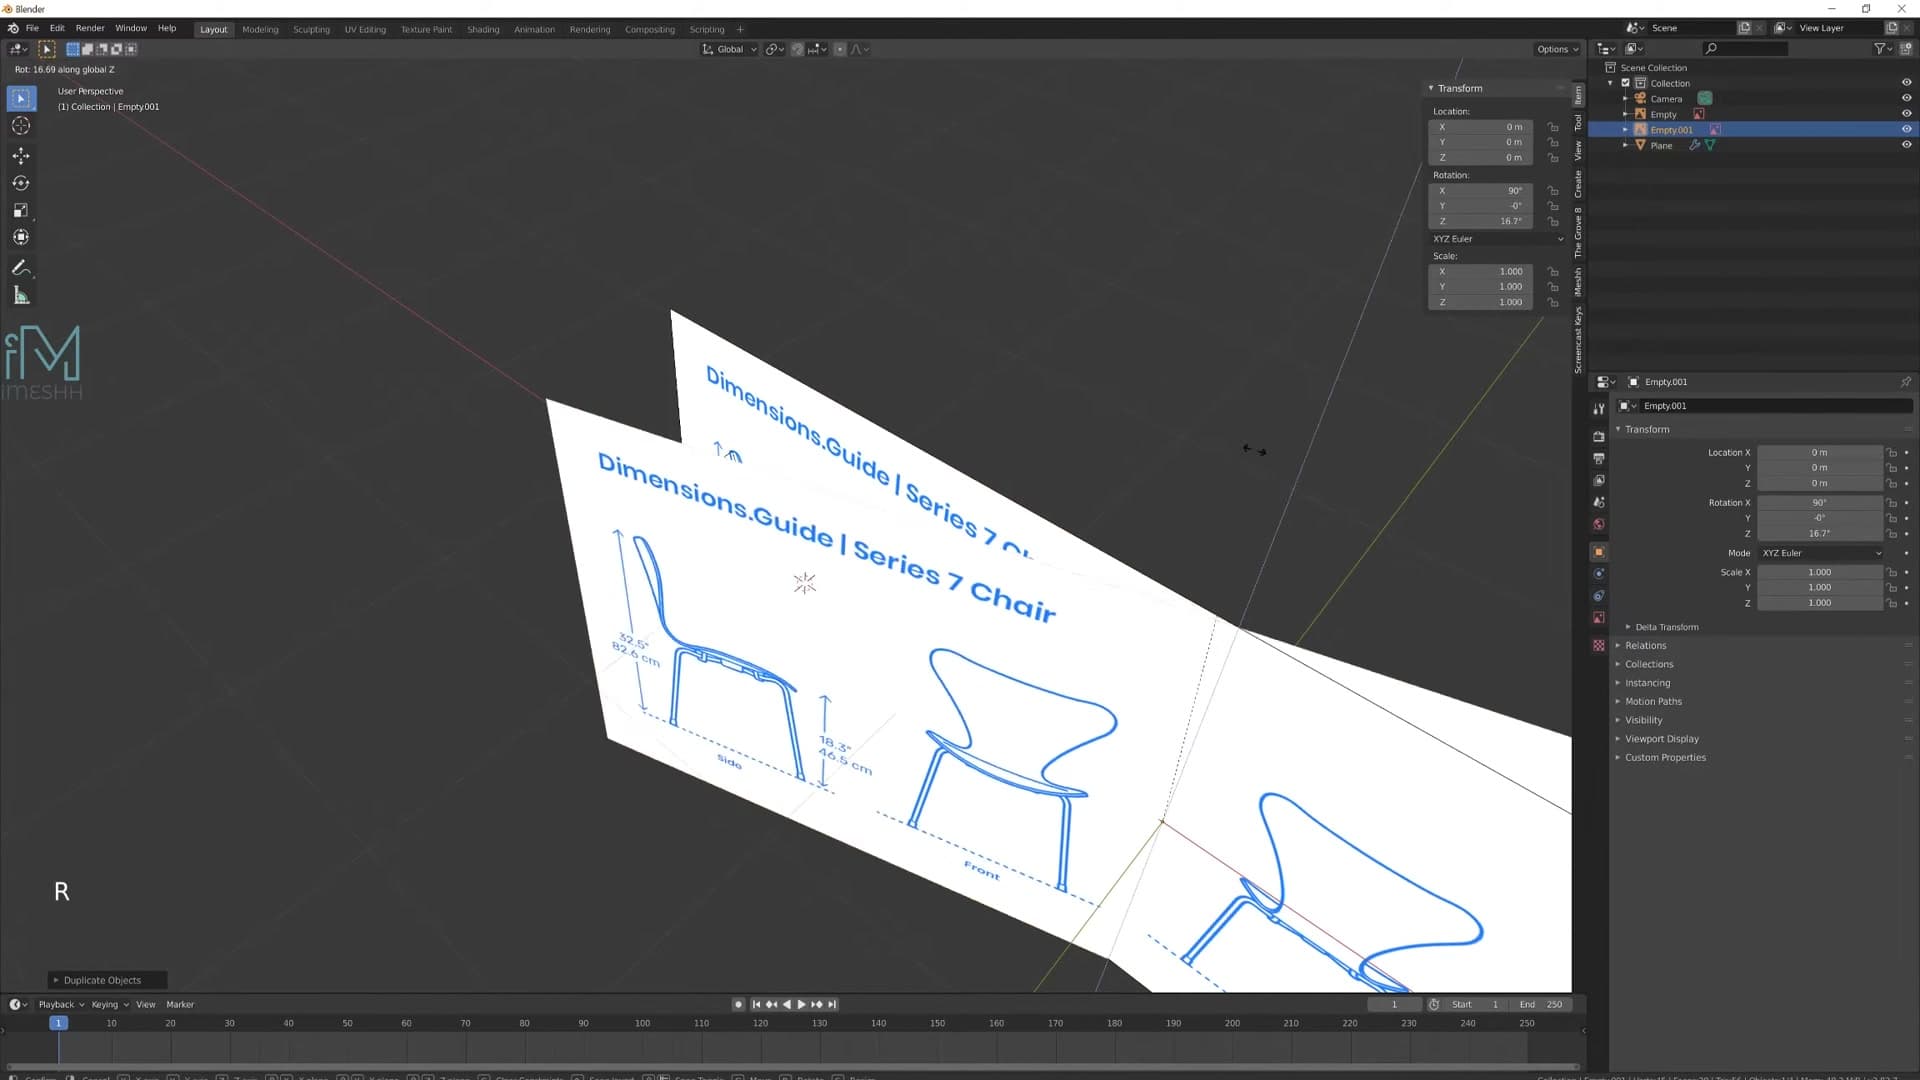The image size is (1920, 1080).
Task: Open the Scene properties tab
Action: 1599,503
